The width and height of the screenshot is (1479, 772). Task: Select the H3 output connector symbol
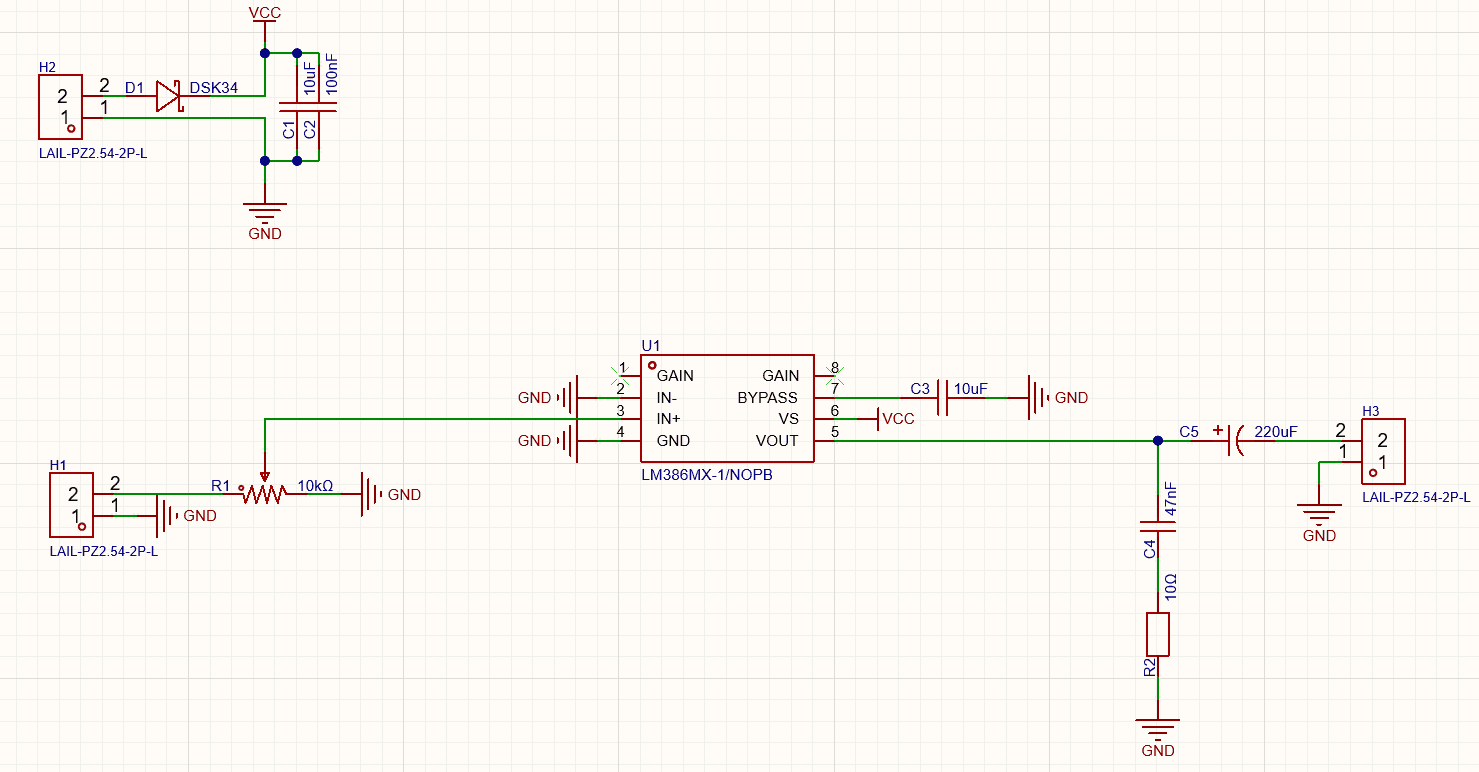click(x=1386, y=451)
